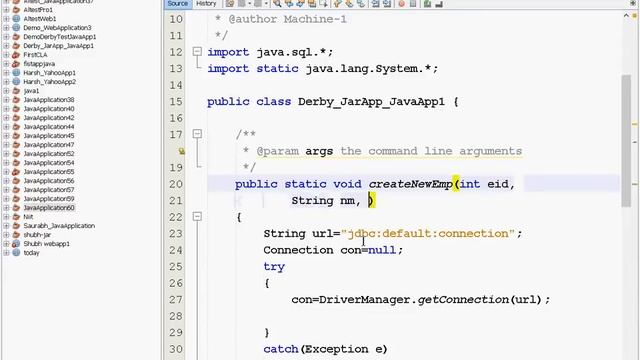Select the shubh-jar project
Viewport: 640px width, 360px height.
[x=37, y=235]
